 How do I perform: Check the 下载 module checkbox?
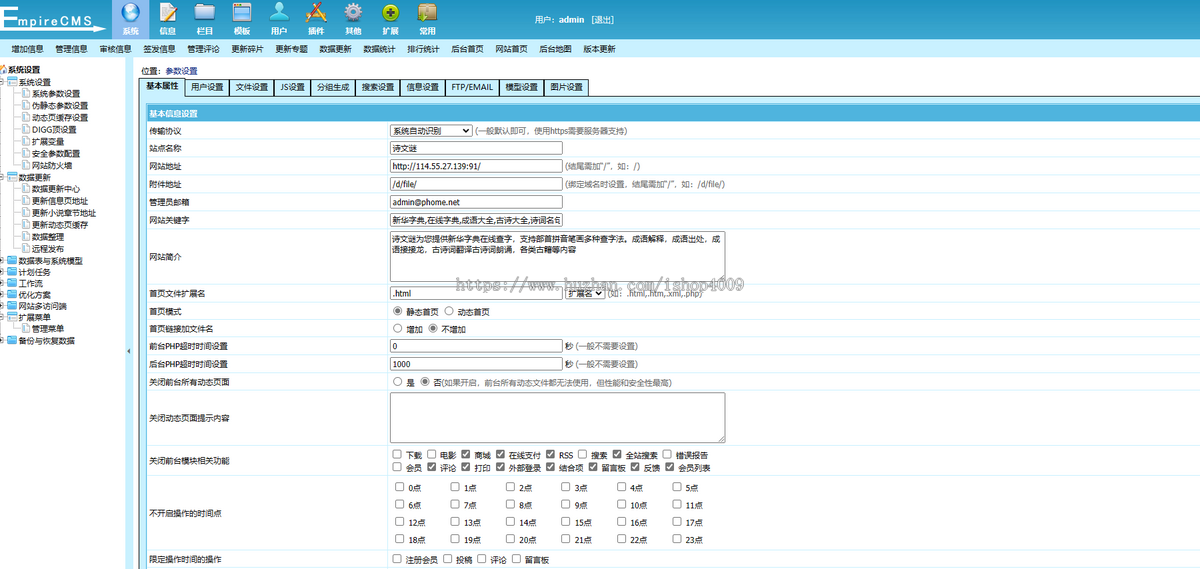pyautogui.click(x=398, y=454)
